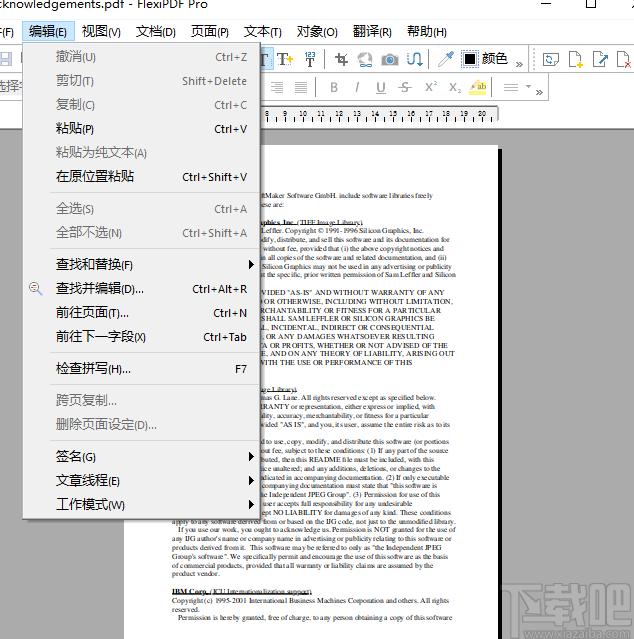Click the 撤消(U) menu entry

[141, 57]
